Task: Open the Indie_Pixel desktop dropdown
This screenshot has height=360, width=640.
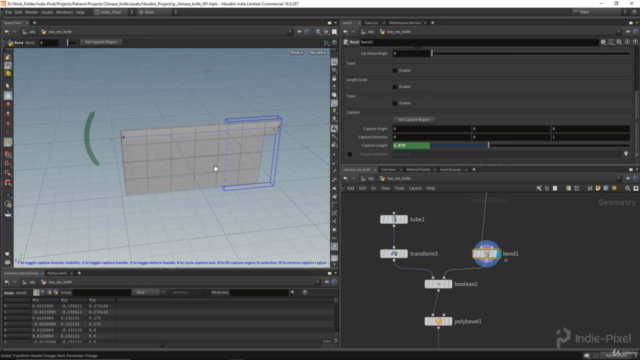Action: click(111, 12)
